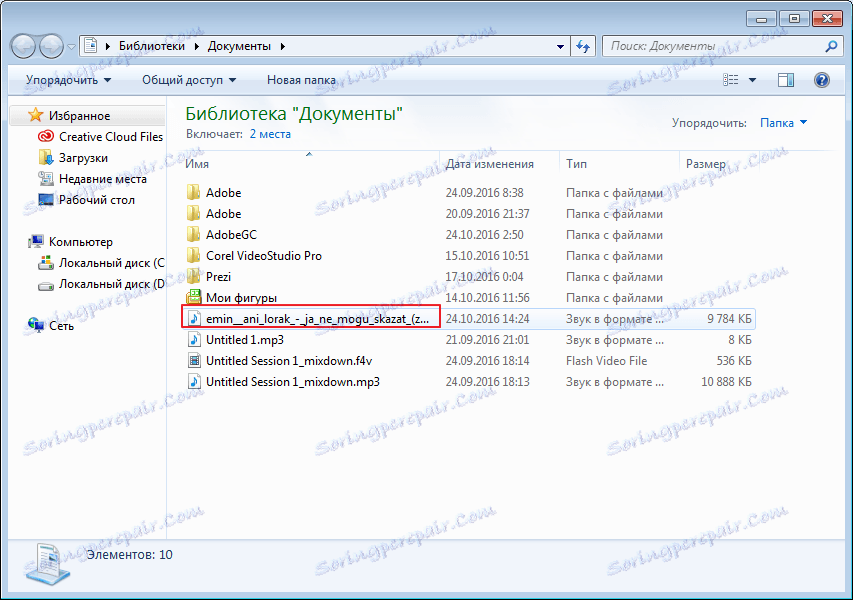This screenshot has height=600, width=853.
Task: Toggle the preview pane icon
Action: 786,81
